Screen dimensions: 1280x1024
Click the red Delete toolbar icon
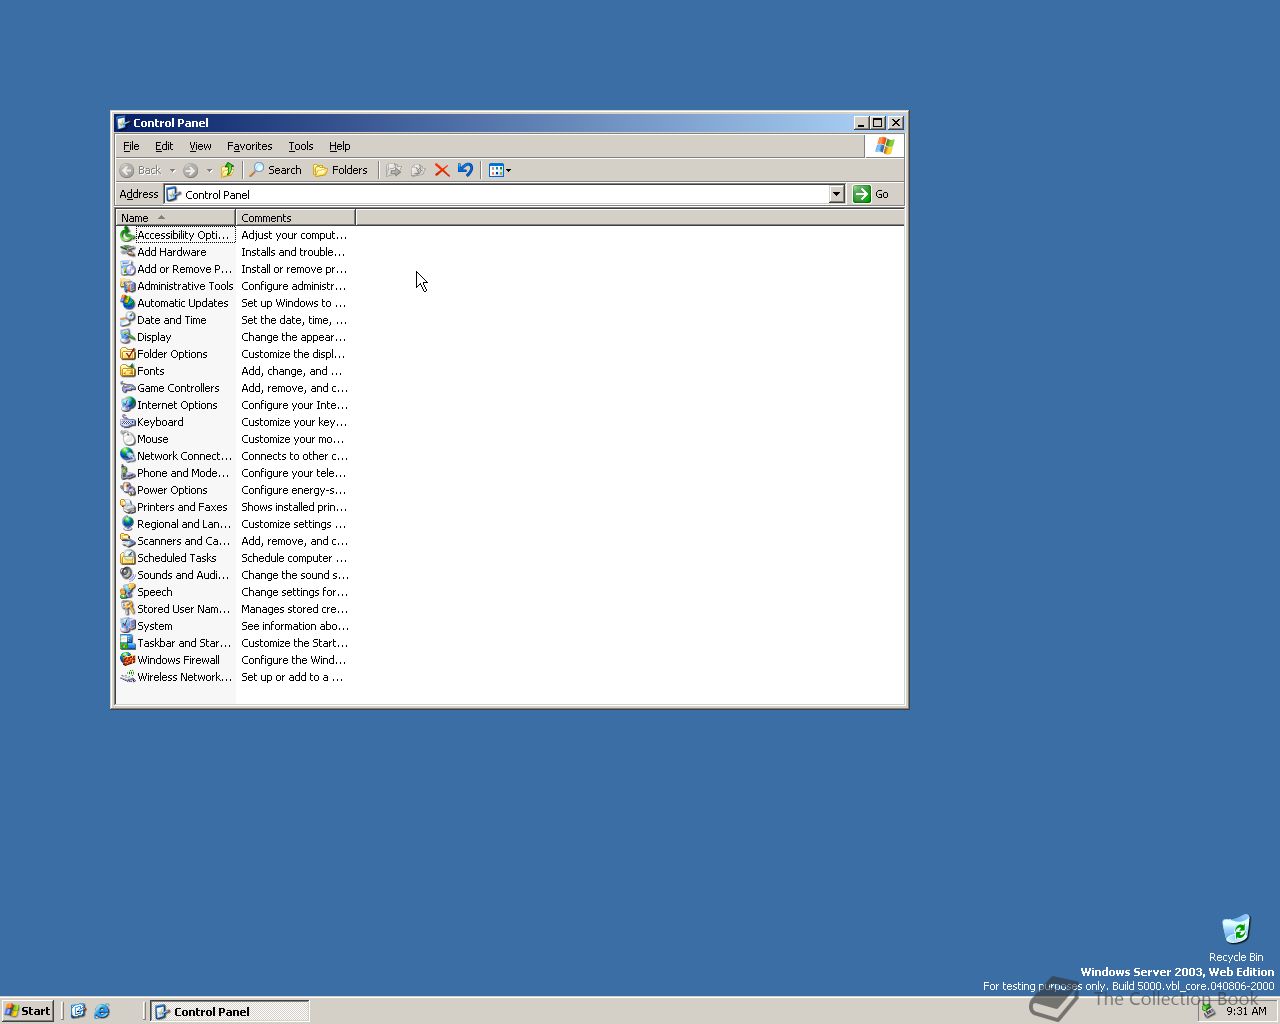pyautogui.click(x=441, y=170)
